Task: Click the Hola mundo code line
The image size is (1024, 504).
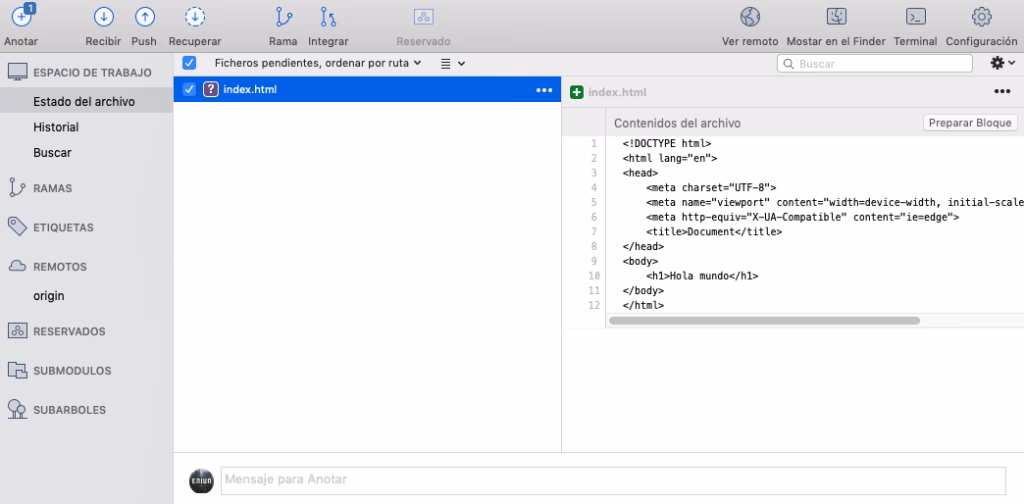Action: point(702,276)
